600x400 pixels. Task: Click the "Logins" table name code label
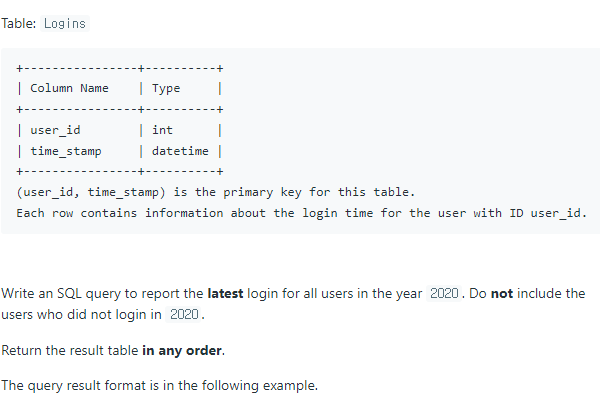tap(65, 24)
